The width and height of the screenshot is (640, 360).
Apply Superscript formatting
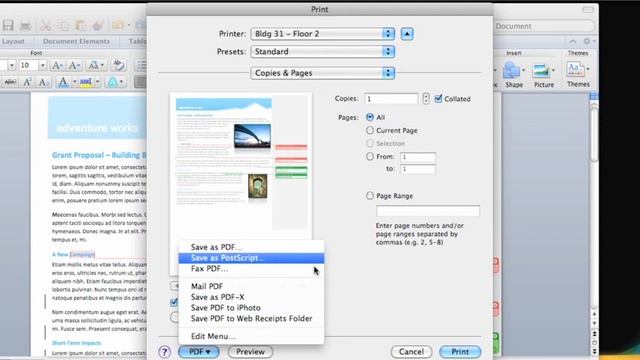[27, 82]
